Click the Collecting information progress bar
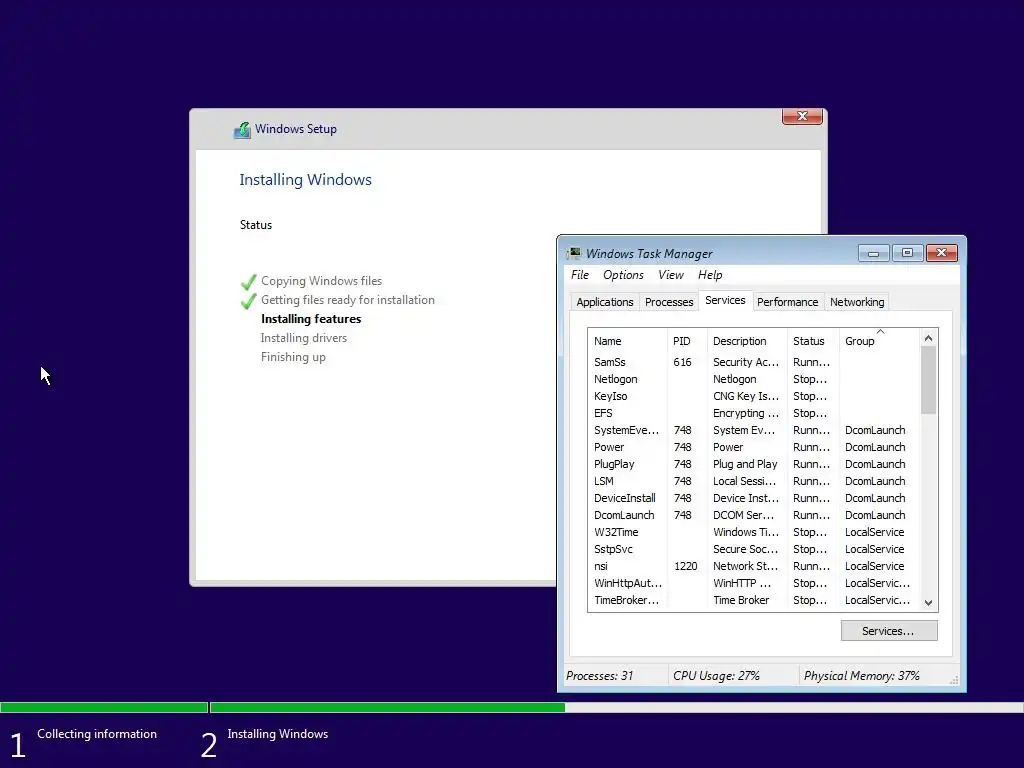 [104, 707]
